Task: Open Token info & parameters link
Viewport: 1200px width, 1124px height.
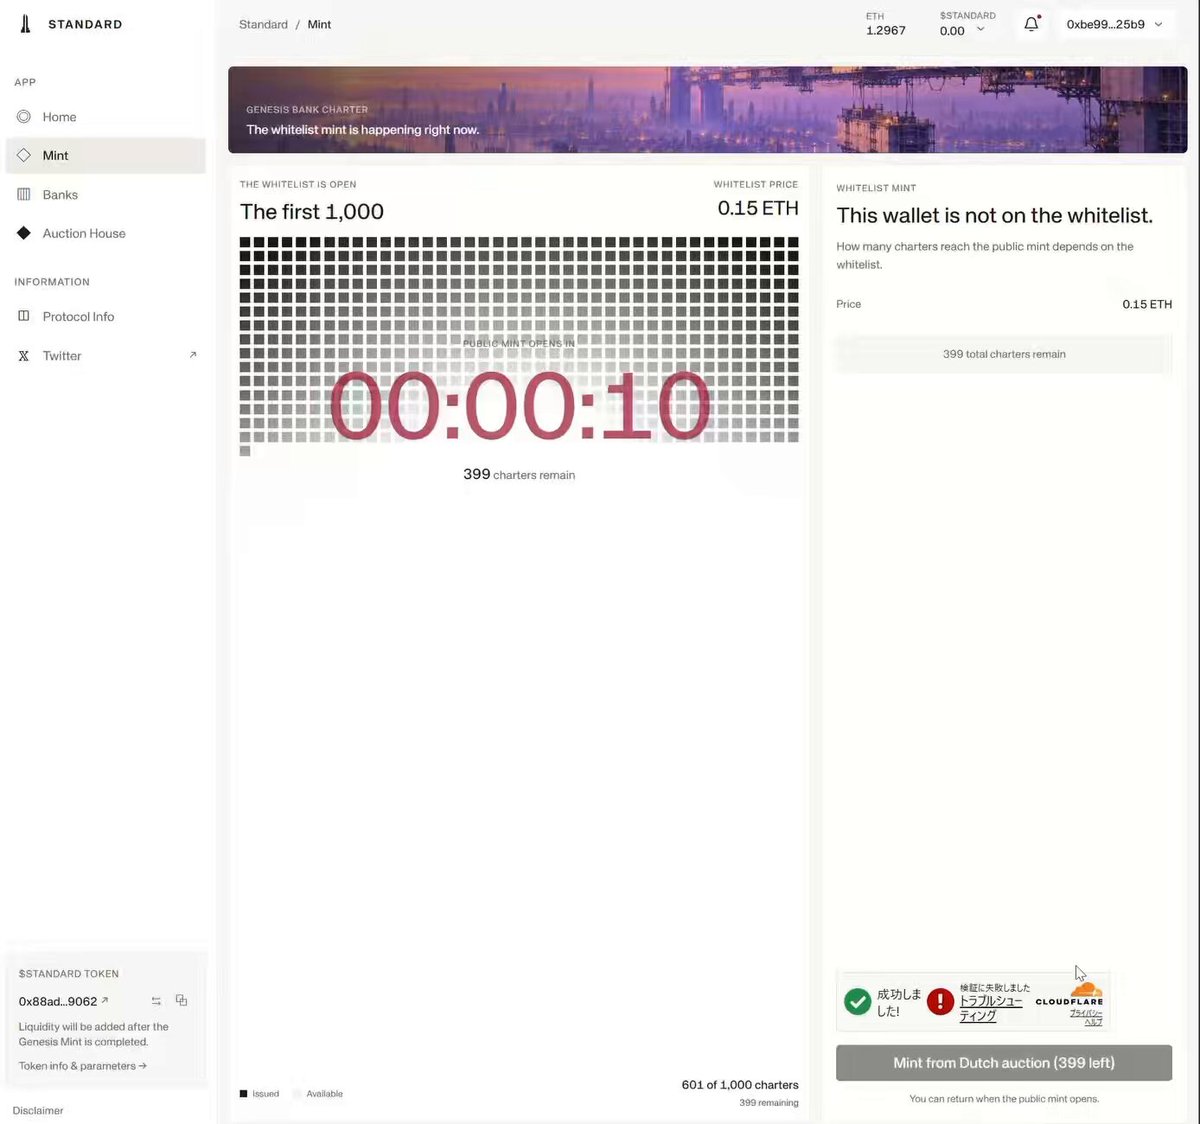Action: pos(83,1066)
